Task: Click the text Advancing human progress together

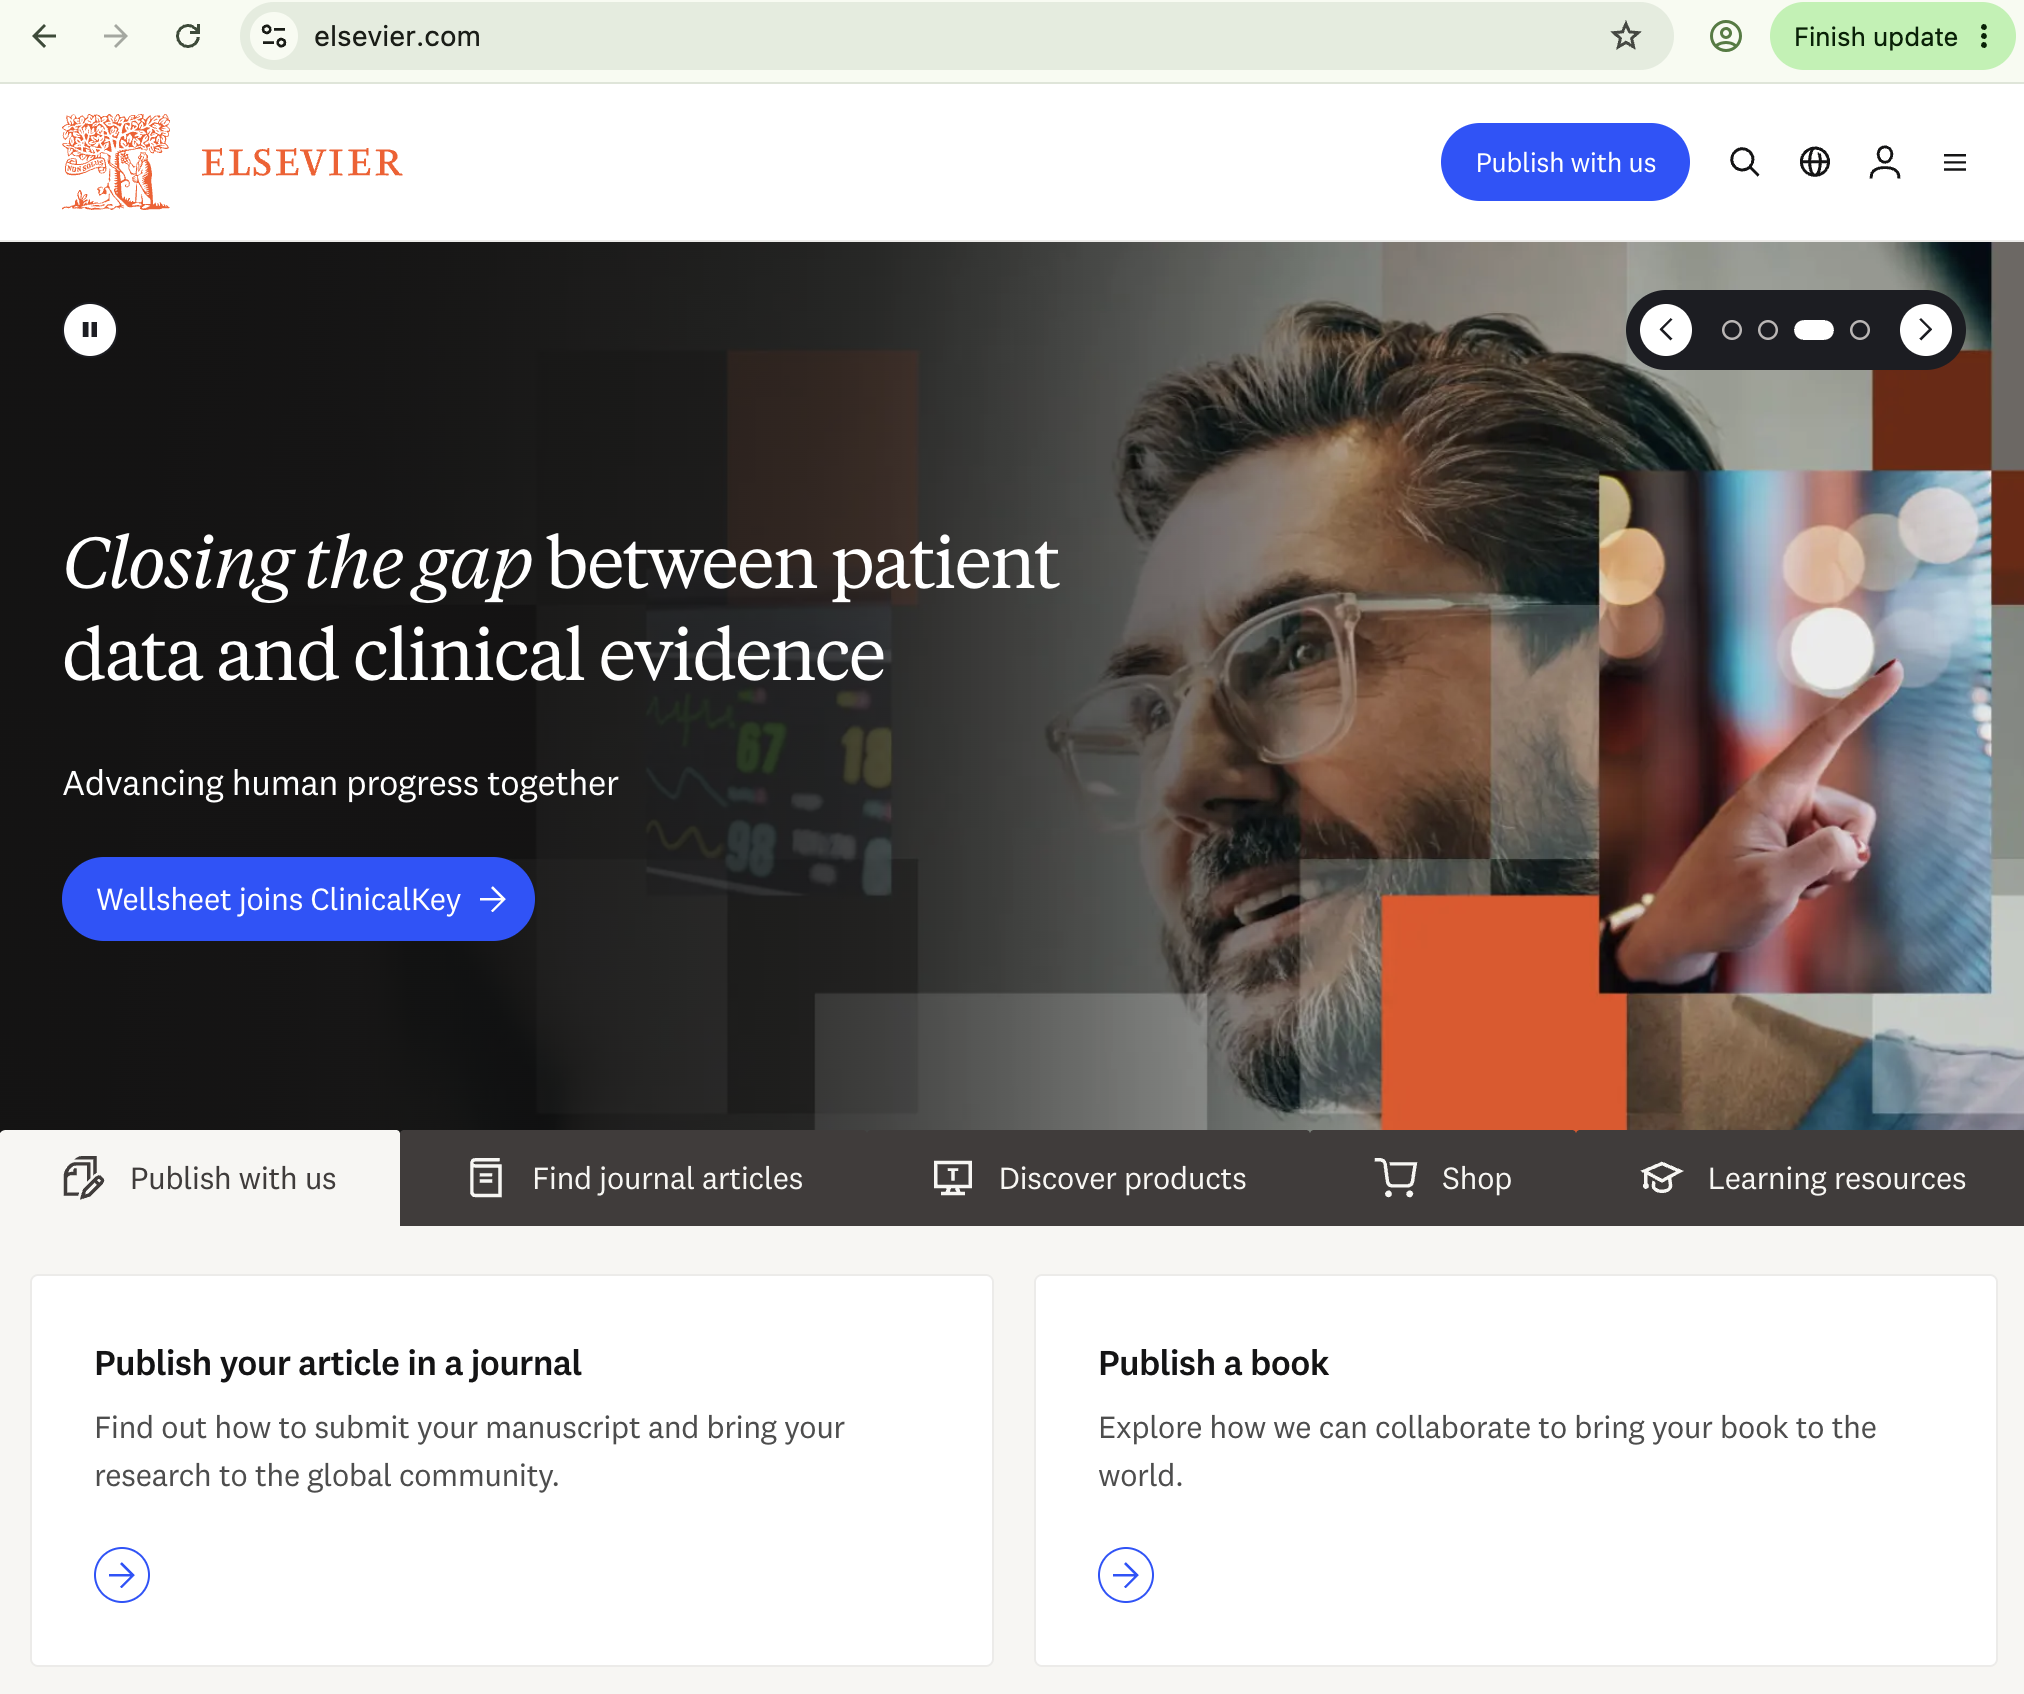Action: tap(340, 783)
